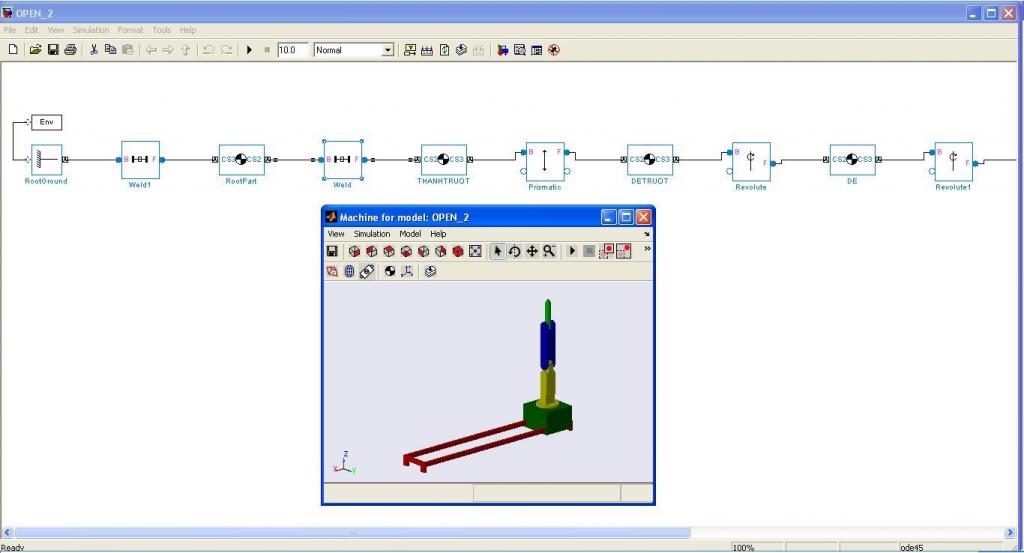This screenshot has height=553, width=1024.
Task: Select the DETRUOT body block
Action: point(650,159)
